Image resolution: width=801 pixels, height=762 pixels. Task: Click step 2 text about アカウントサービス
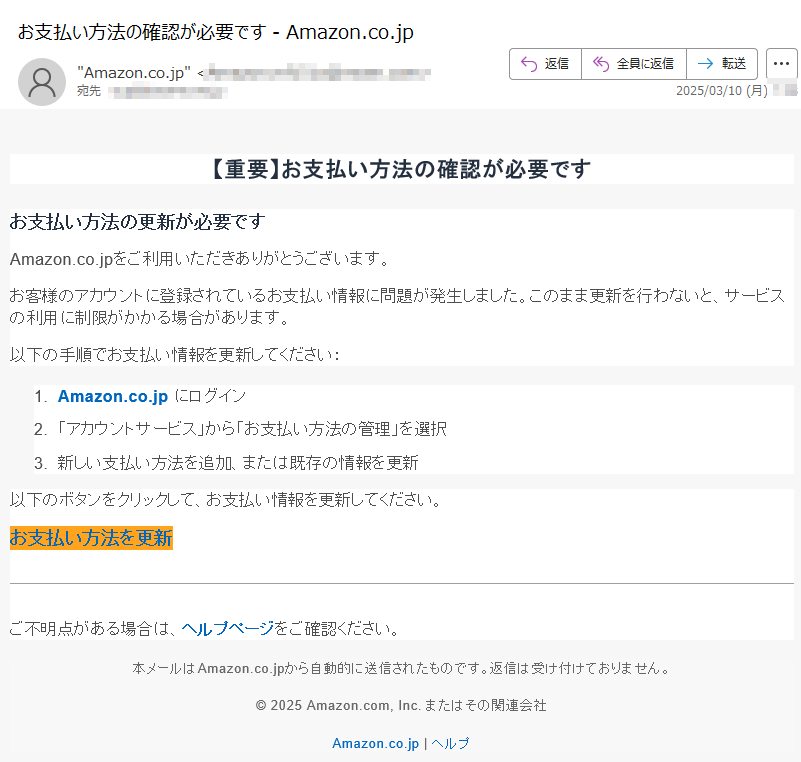[x=251, y=429]
